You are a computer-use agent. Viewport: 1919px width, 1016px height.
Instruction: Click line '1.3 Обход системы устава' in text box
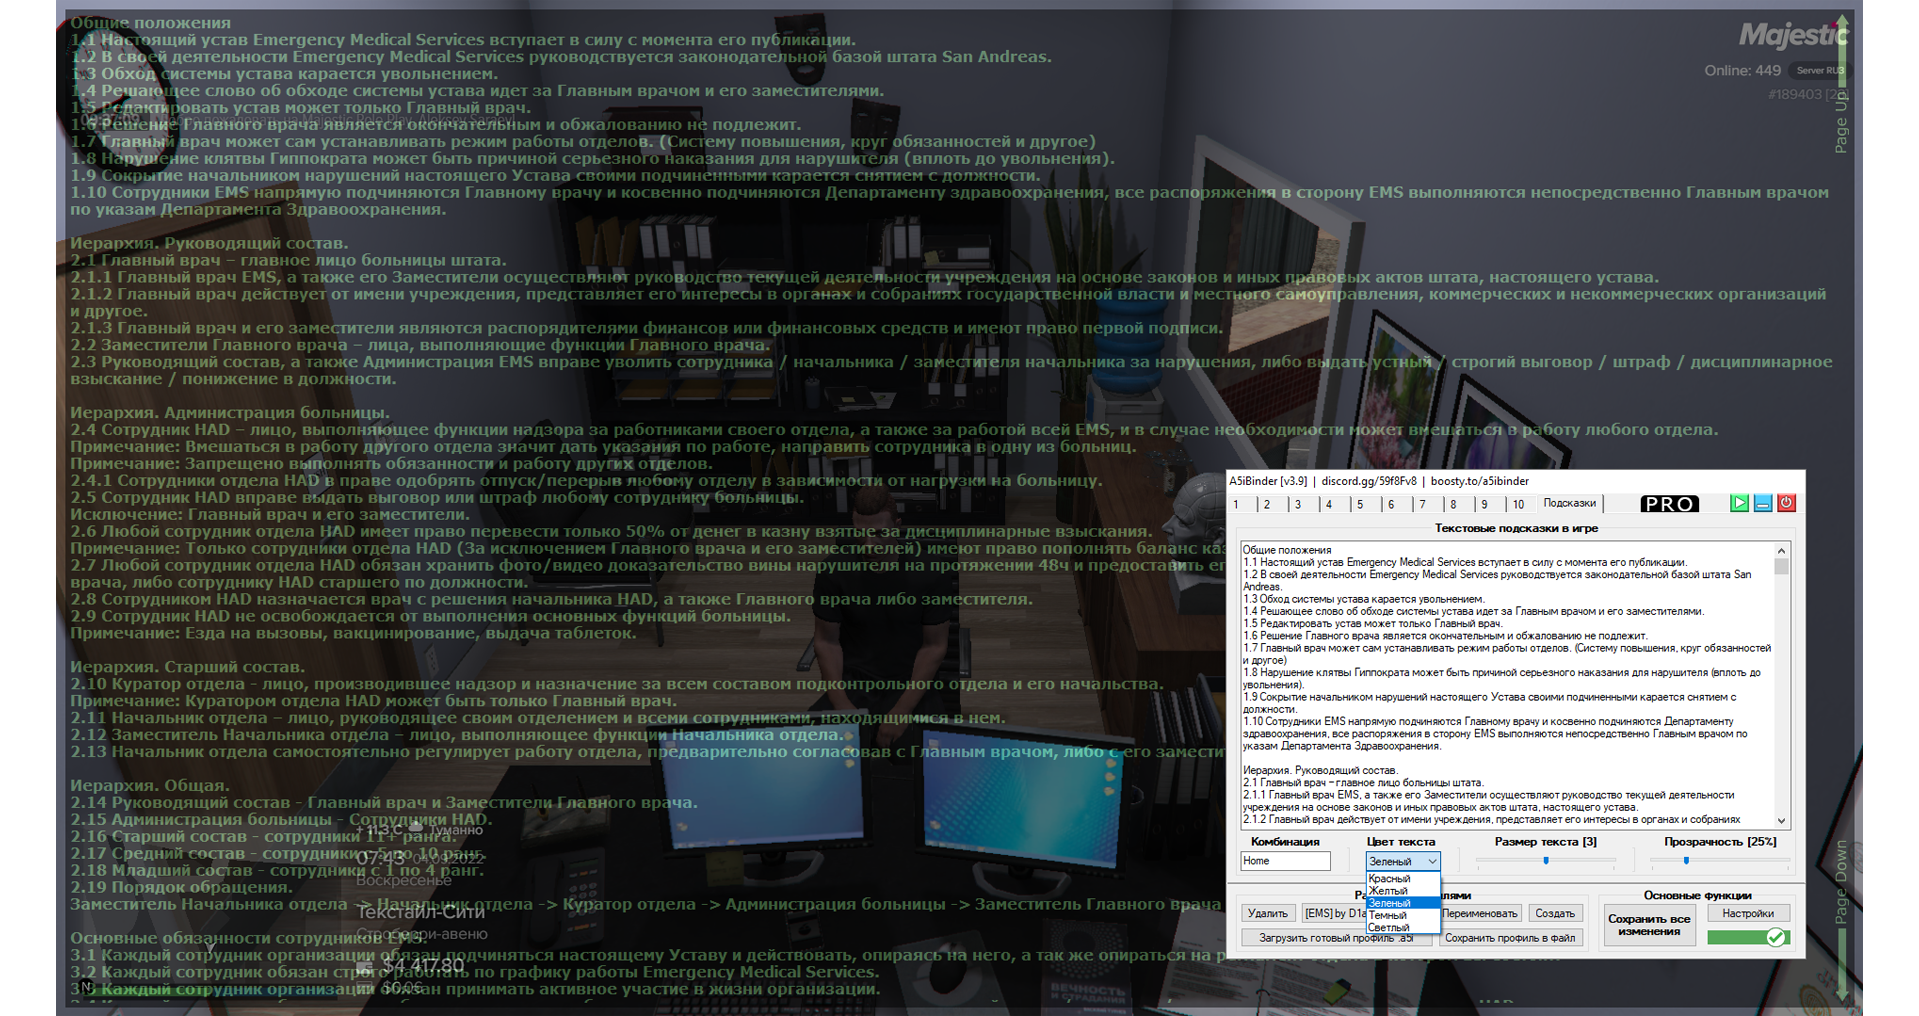(1363, 599)
